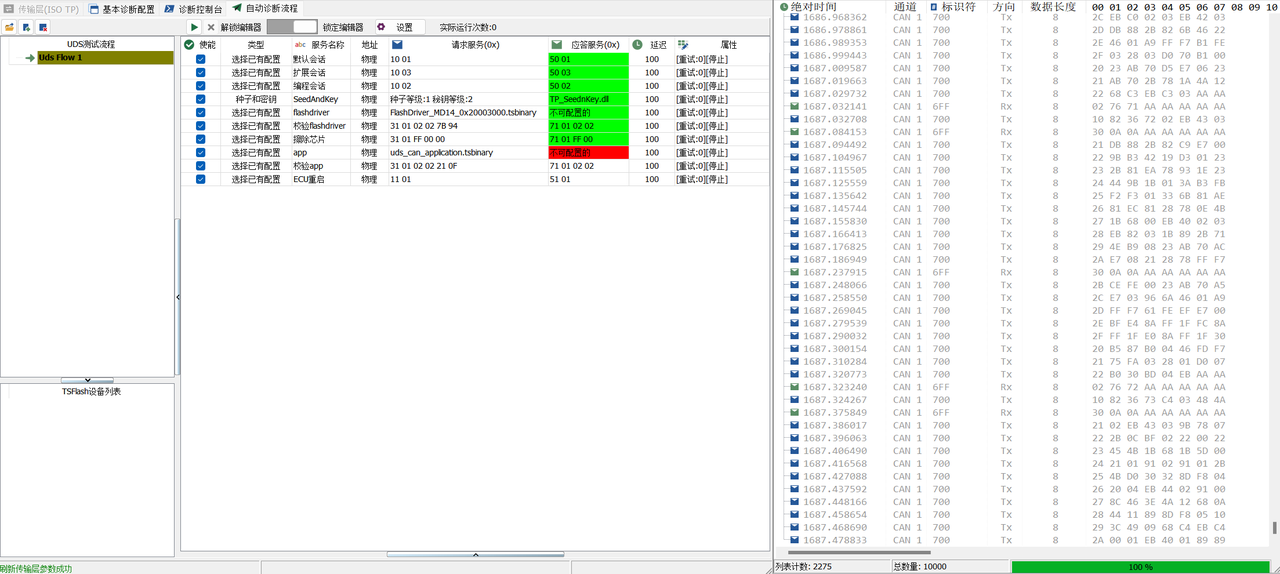Uncheck the enable box for flashdriver row

point(200,112)
